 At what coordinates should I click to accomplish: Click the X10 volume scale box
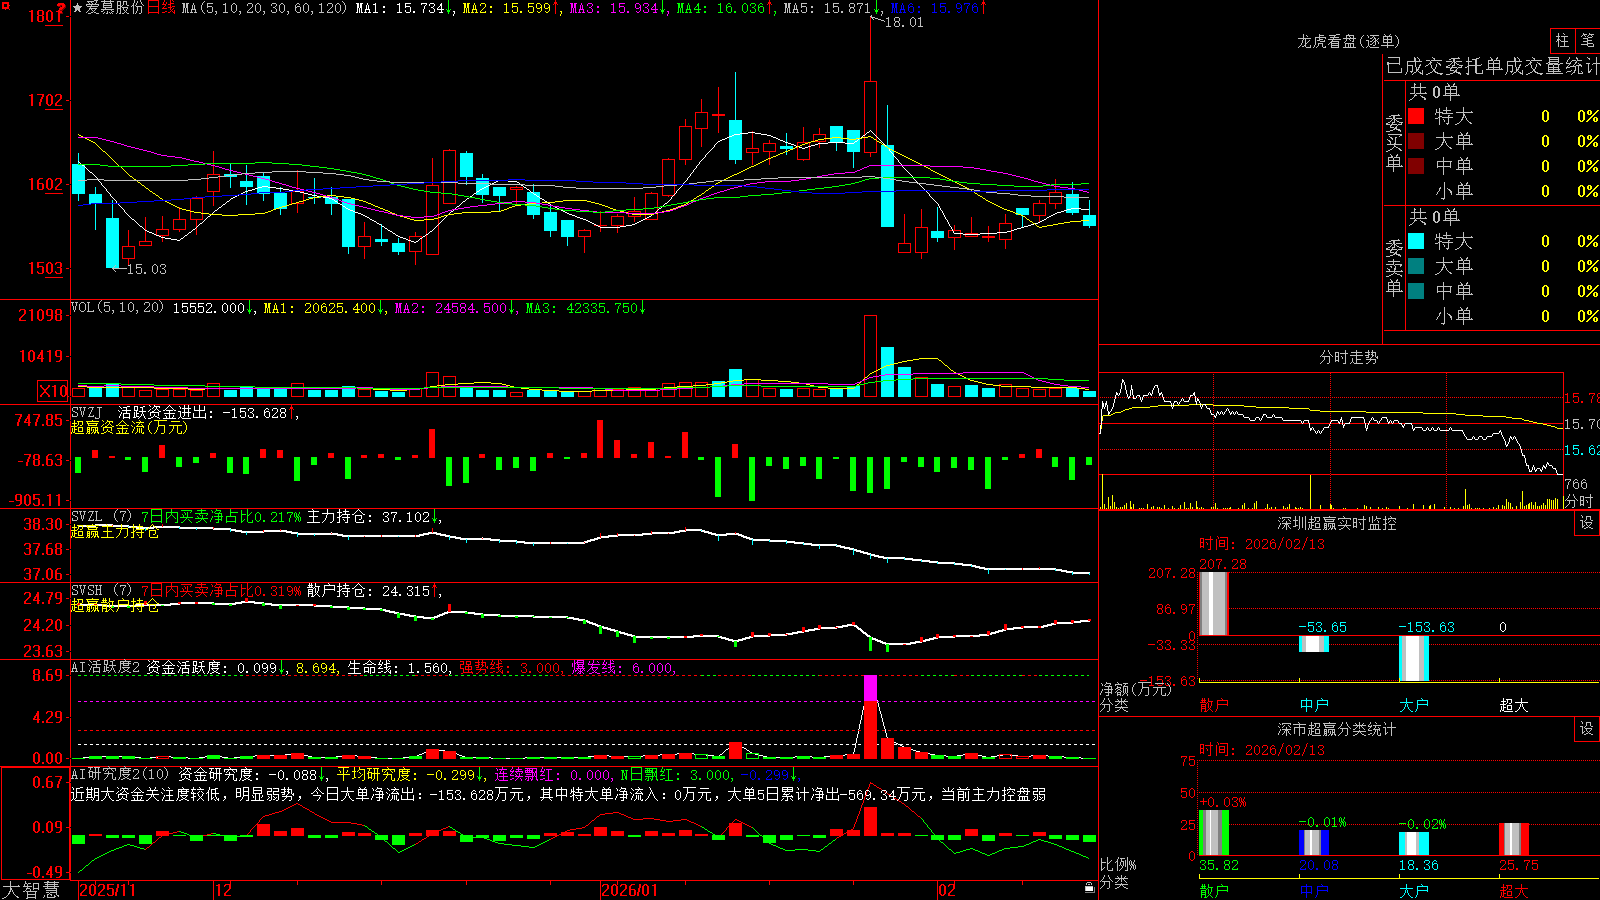coord(53,391)
